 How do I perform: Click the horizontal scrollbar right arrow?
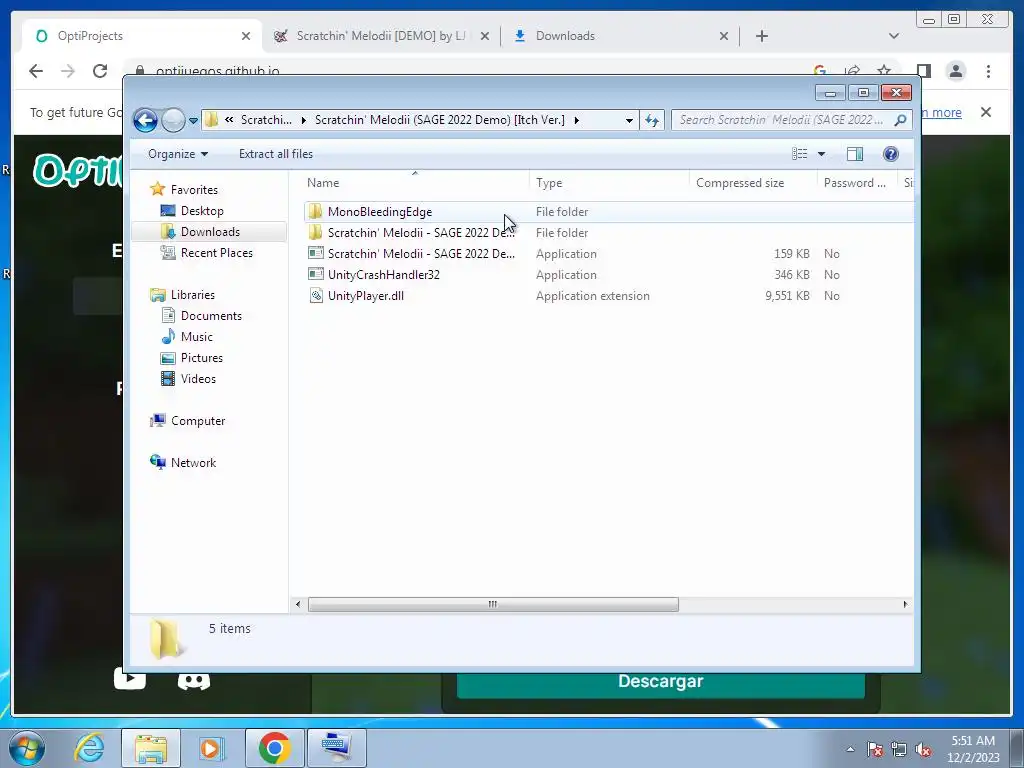pyautogui.click(x=905, y=605)
